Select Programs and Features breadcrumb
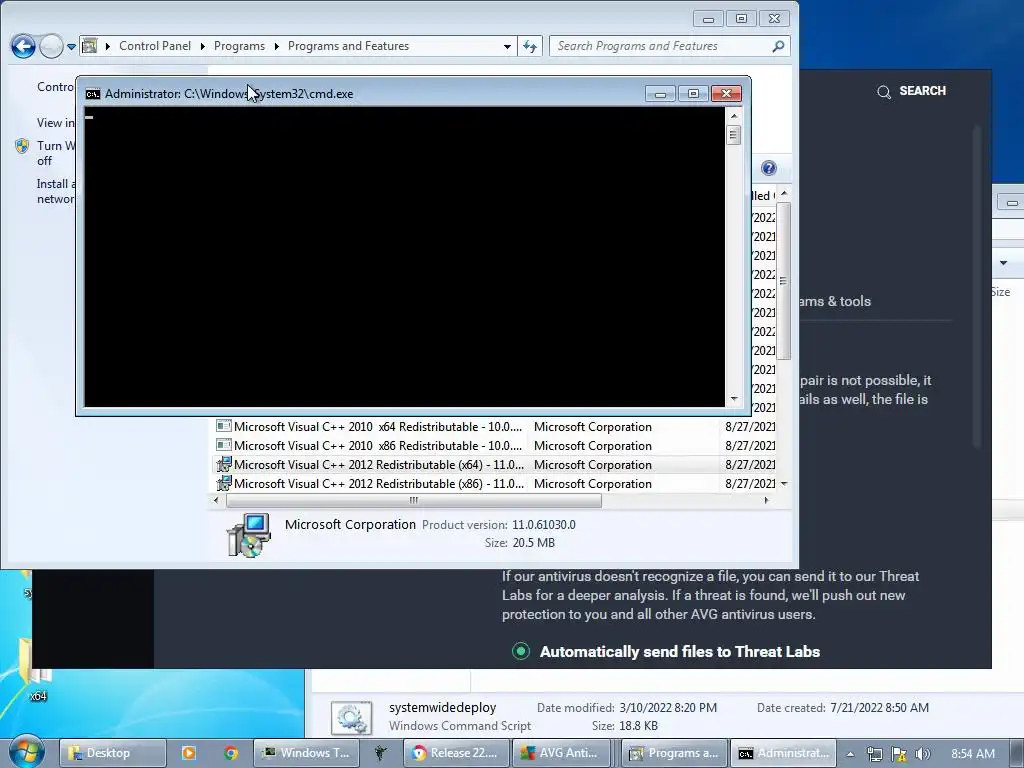This screenshot has width=1024, height=768. pos(348,46)
